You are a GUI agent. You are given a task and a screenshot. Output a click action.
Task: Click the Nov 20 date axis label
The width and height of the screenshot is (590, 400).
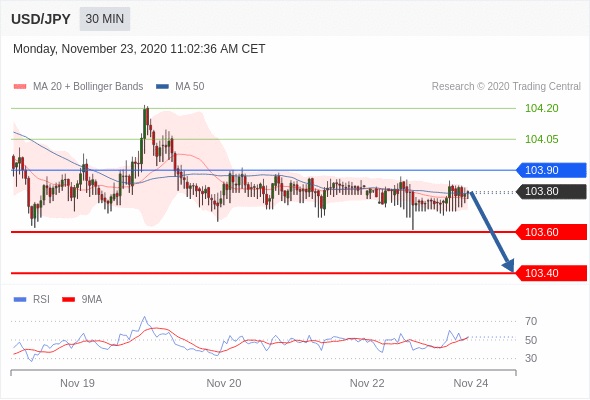(224, 383)
